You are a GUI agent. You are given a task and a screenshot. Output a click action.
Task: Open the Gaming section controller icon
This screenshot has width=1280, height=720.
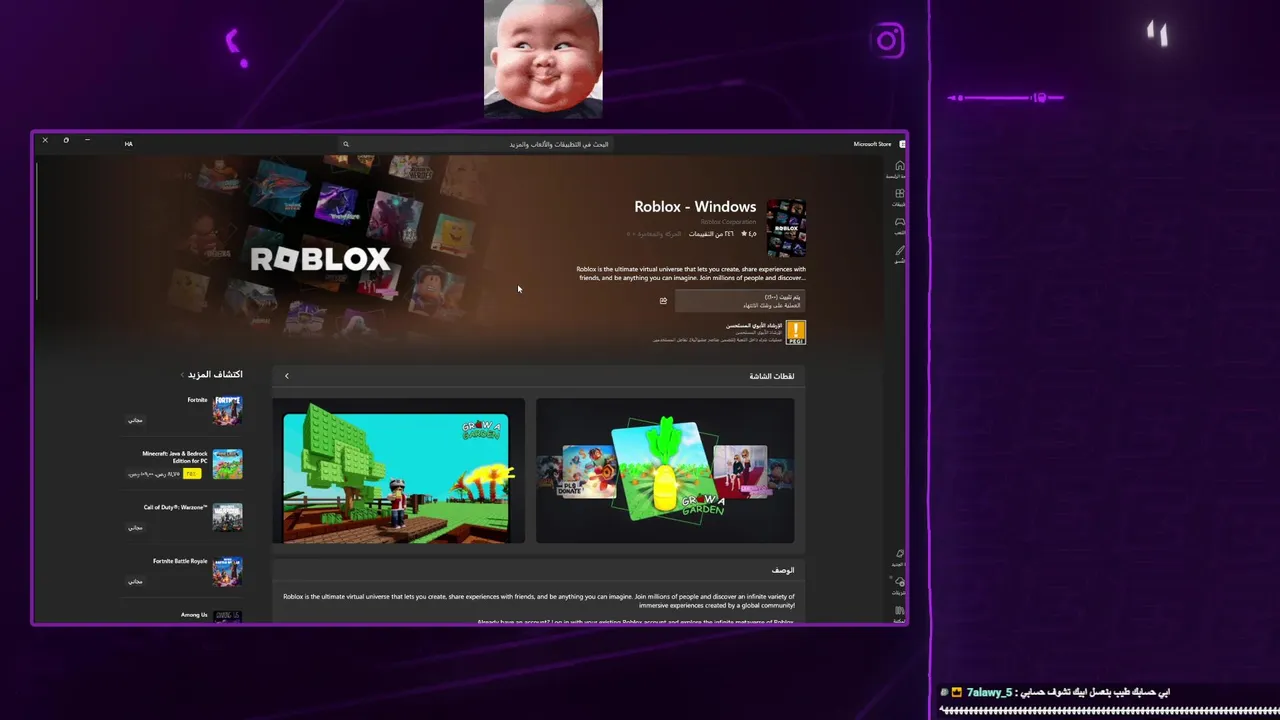tap(899, 224)
